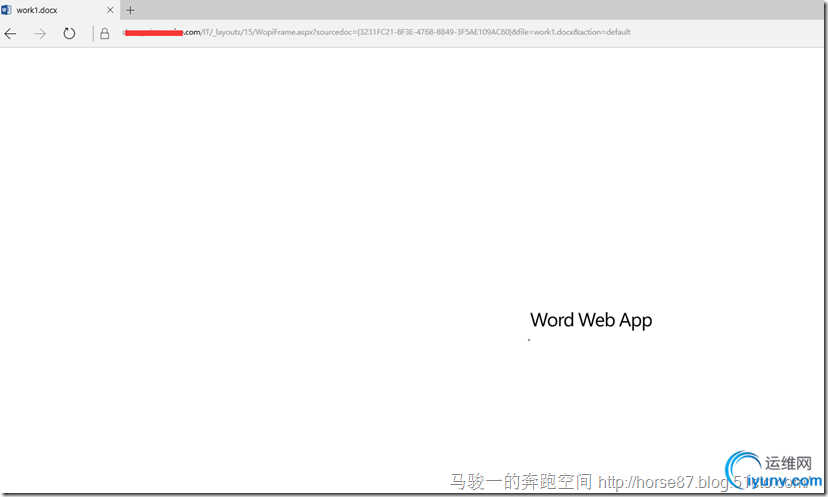
Task: Click the Word Web App loading text
Action: click(591, 320)
